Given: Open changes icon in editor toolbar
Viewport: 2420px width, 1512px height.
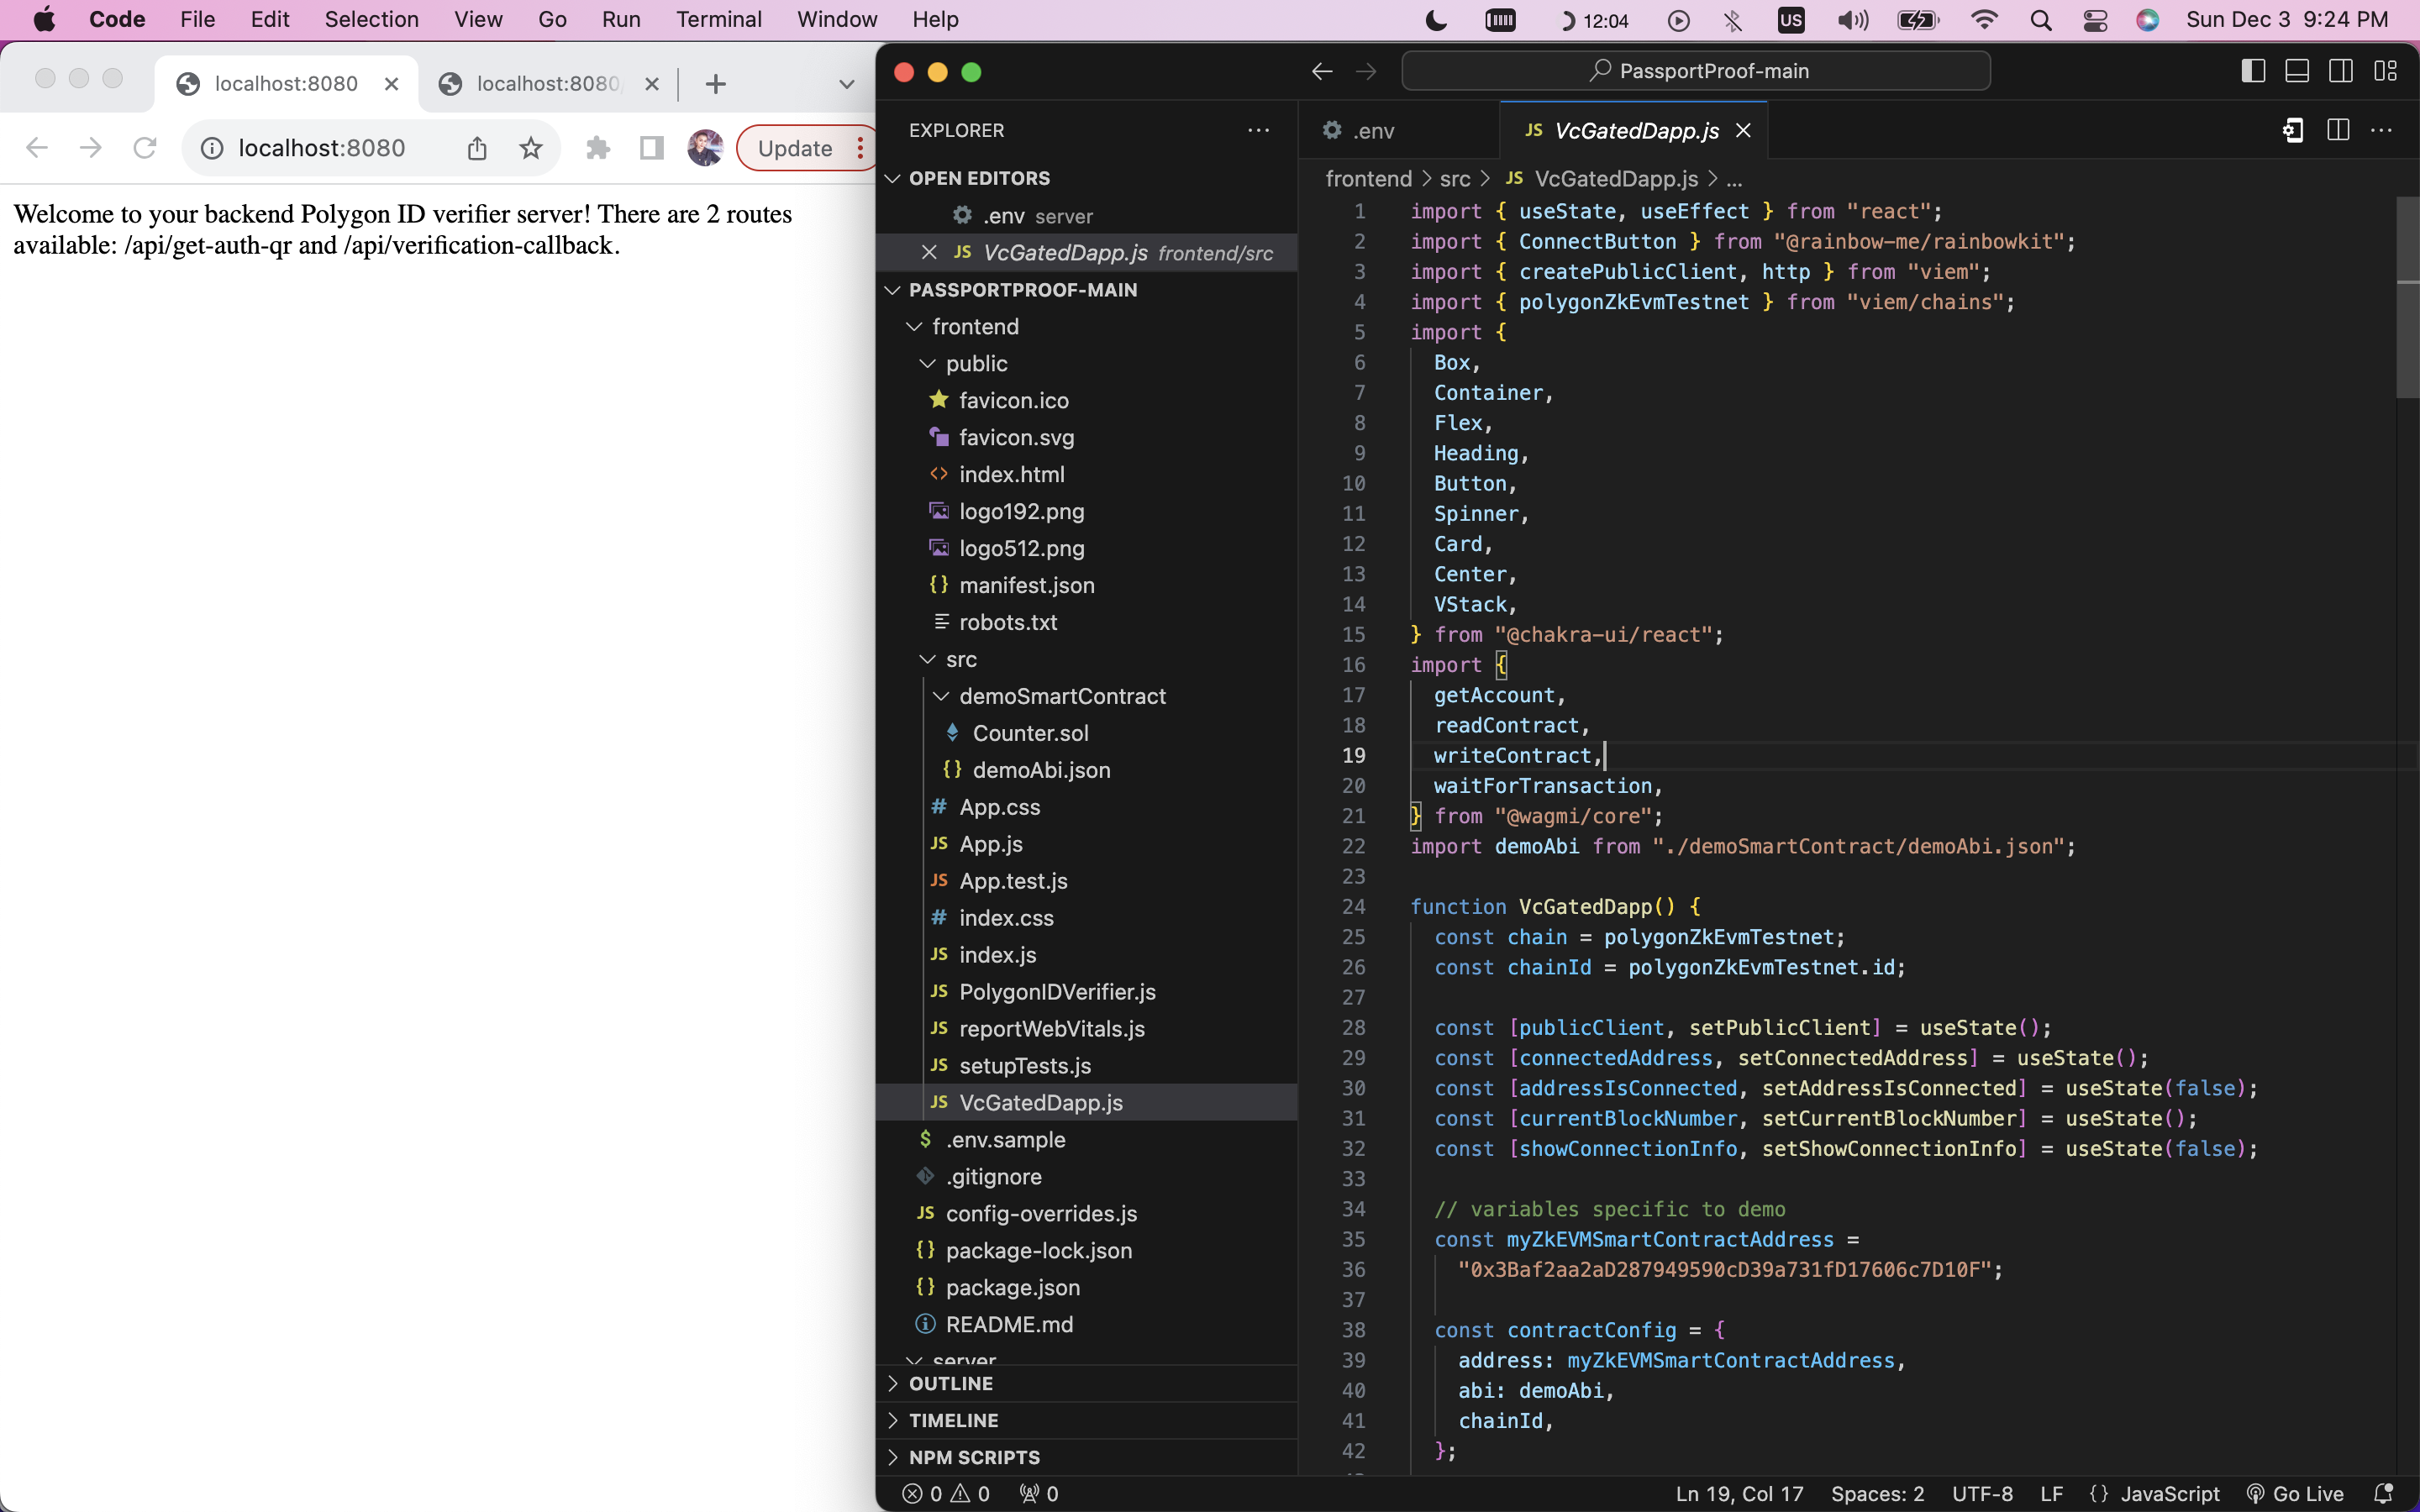Looking at the screenshot, I should [x=2292, y=130].
